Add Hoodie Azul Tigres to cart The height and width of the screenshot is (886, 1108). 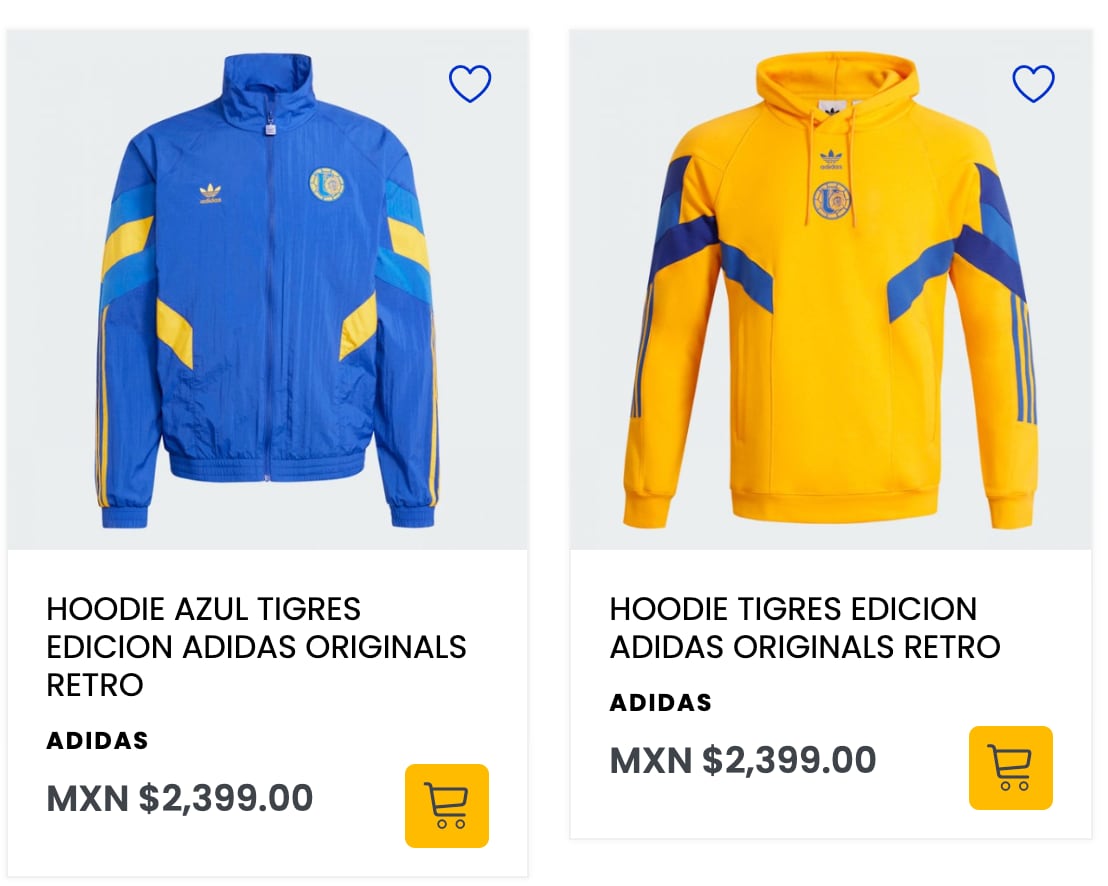[x=446, y=805]
